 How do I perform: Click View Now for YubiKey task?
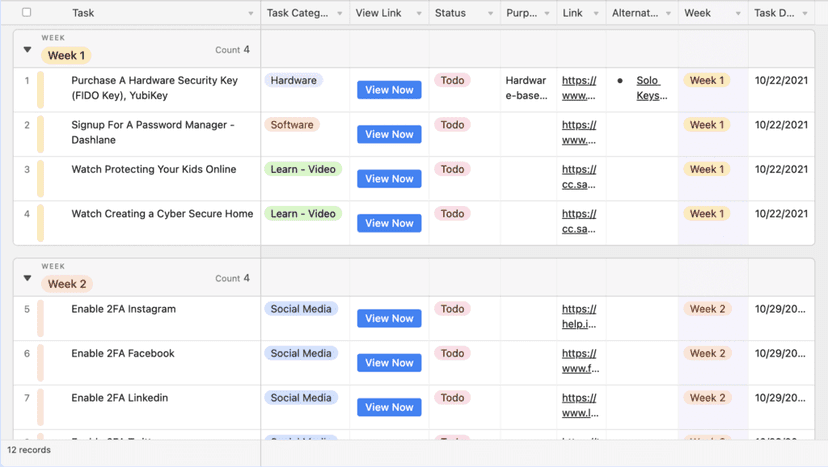389,90
